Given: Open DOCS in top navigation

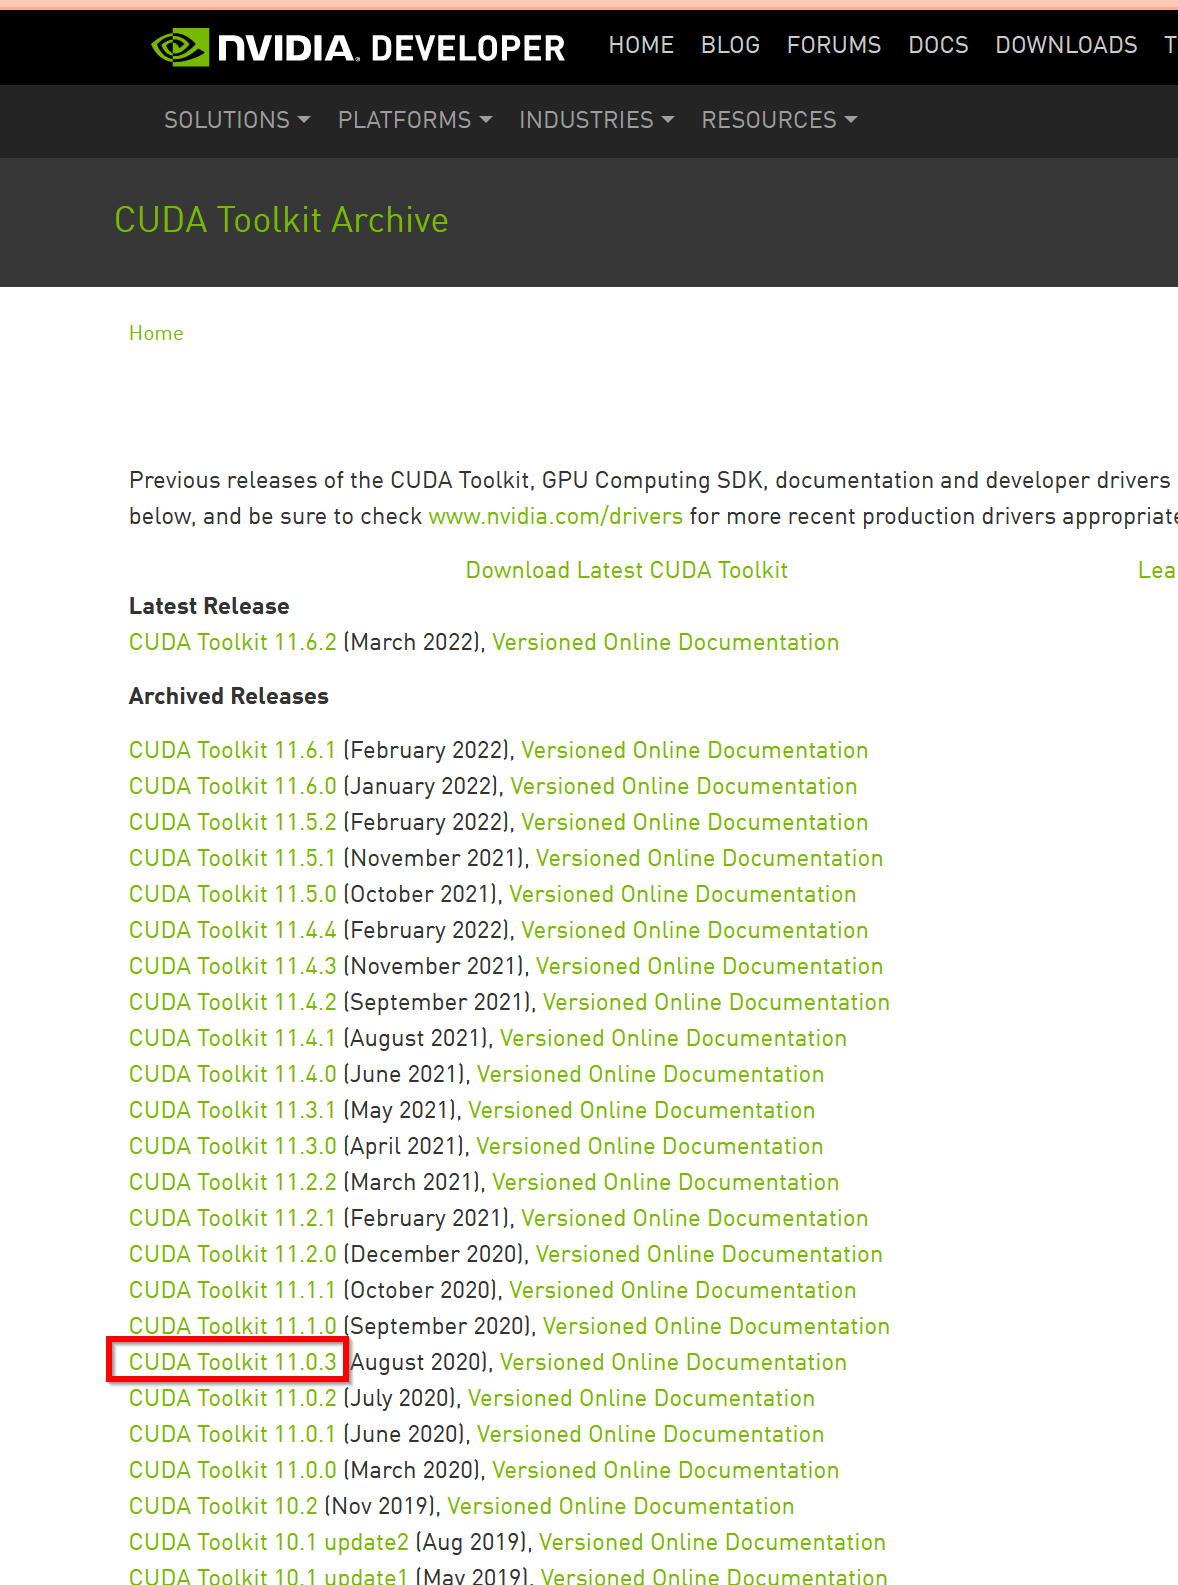Looking at the screenshot, I should [x=938, y=45].
